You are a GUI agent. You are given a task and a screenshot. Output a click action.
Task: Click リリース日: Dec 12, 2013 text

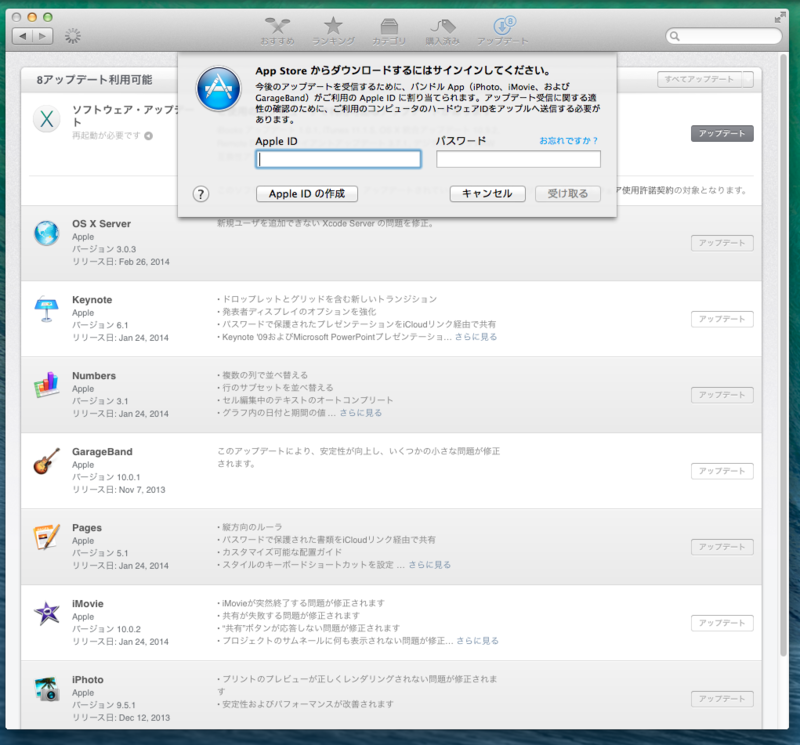[121, 718]
